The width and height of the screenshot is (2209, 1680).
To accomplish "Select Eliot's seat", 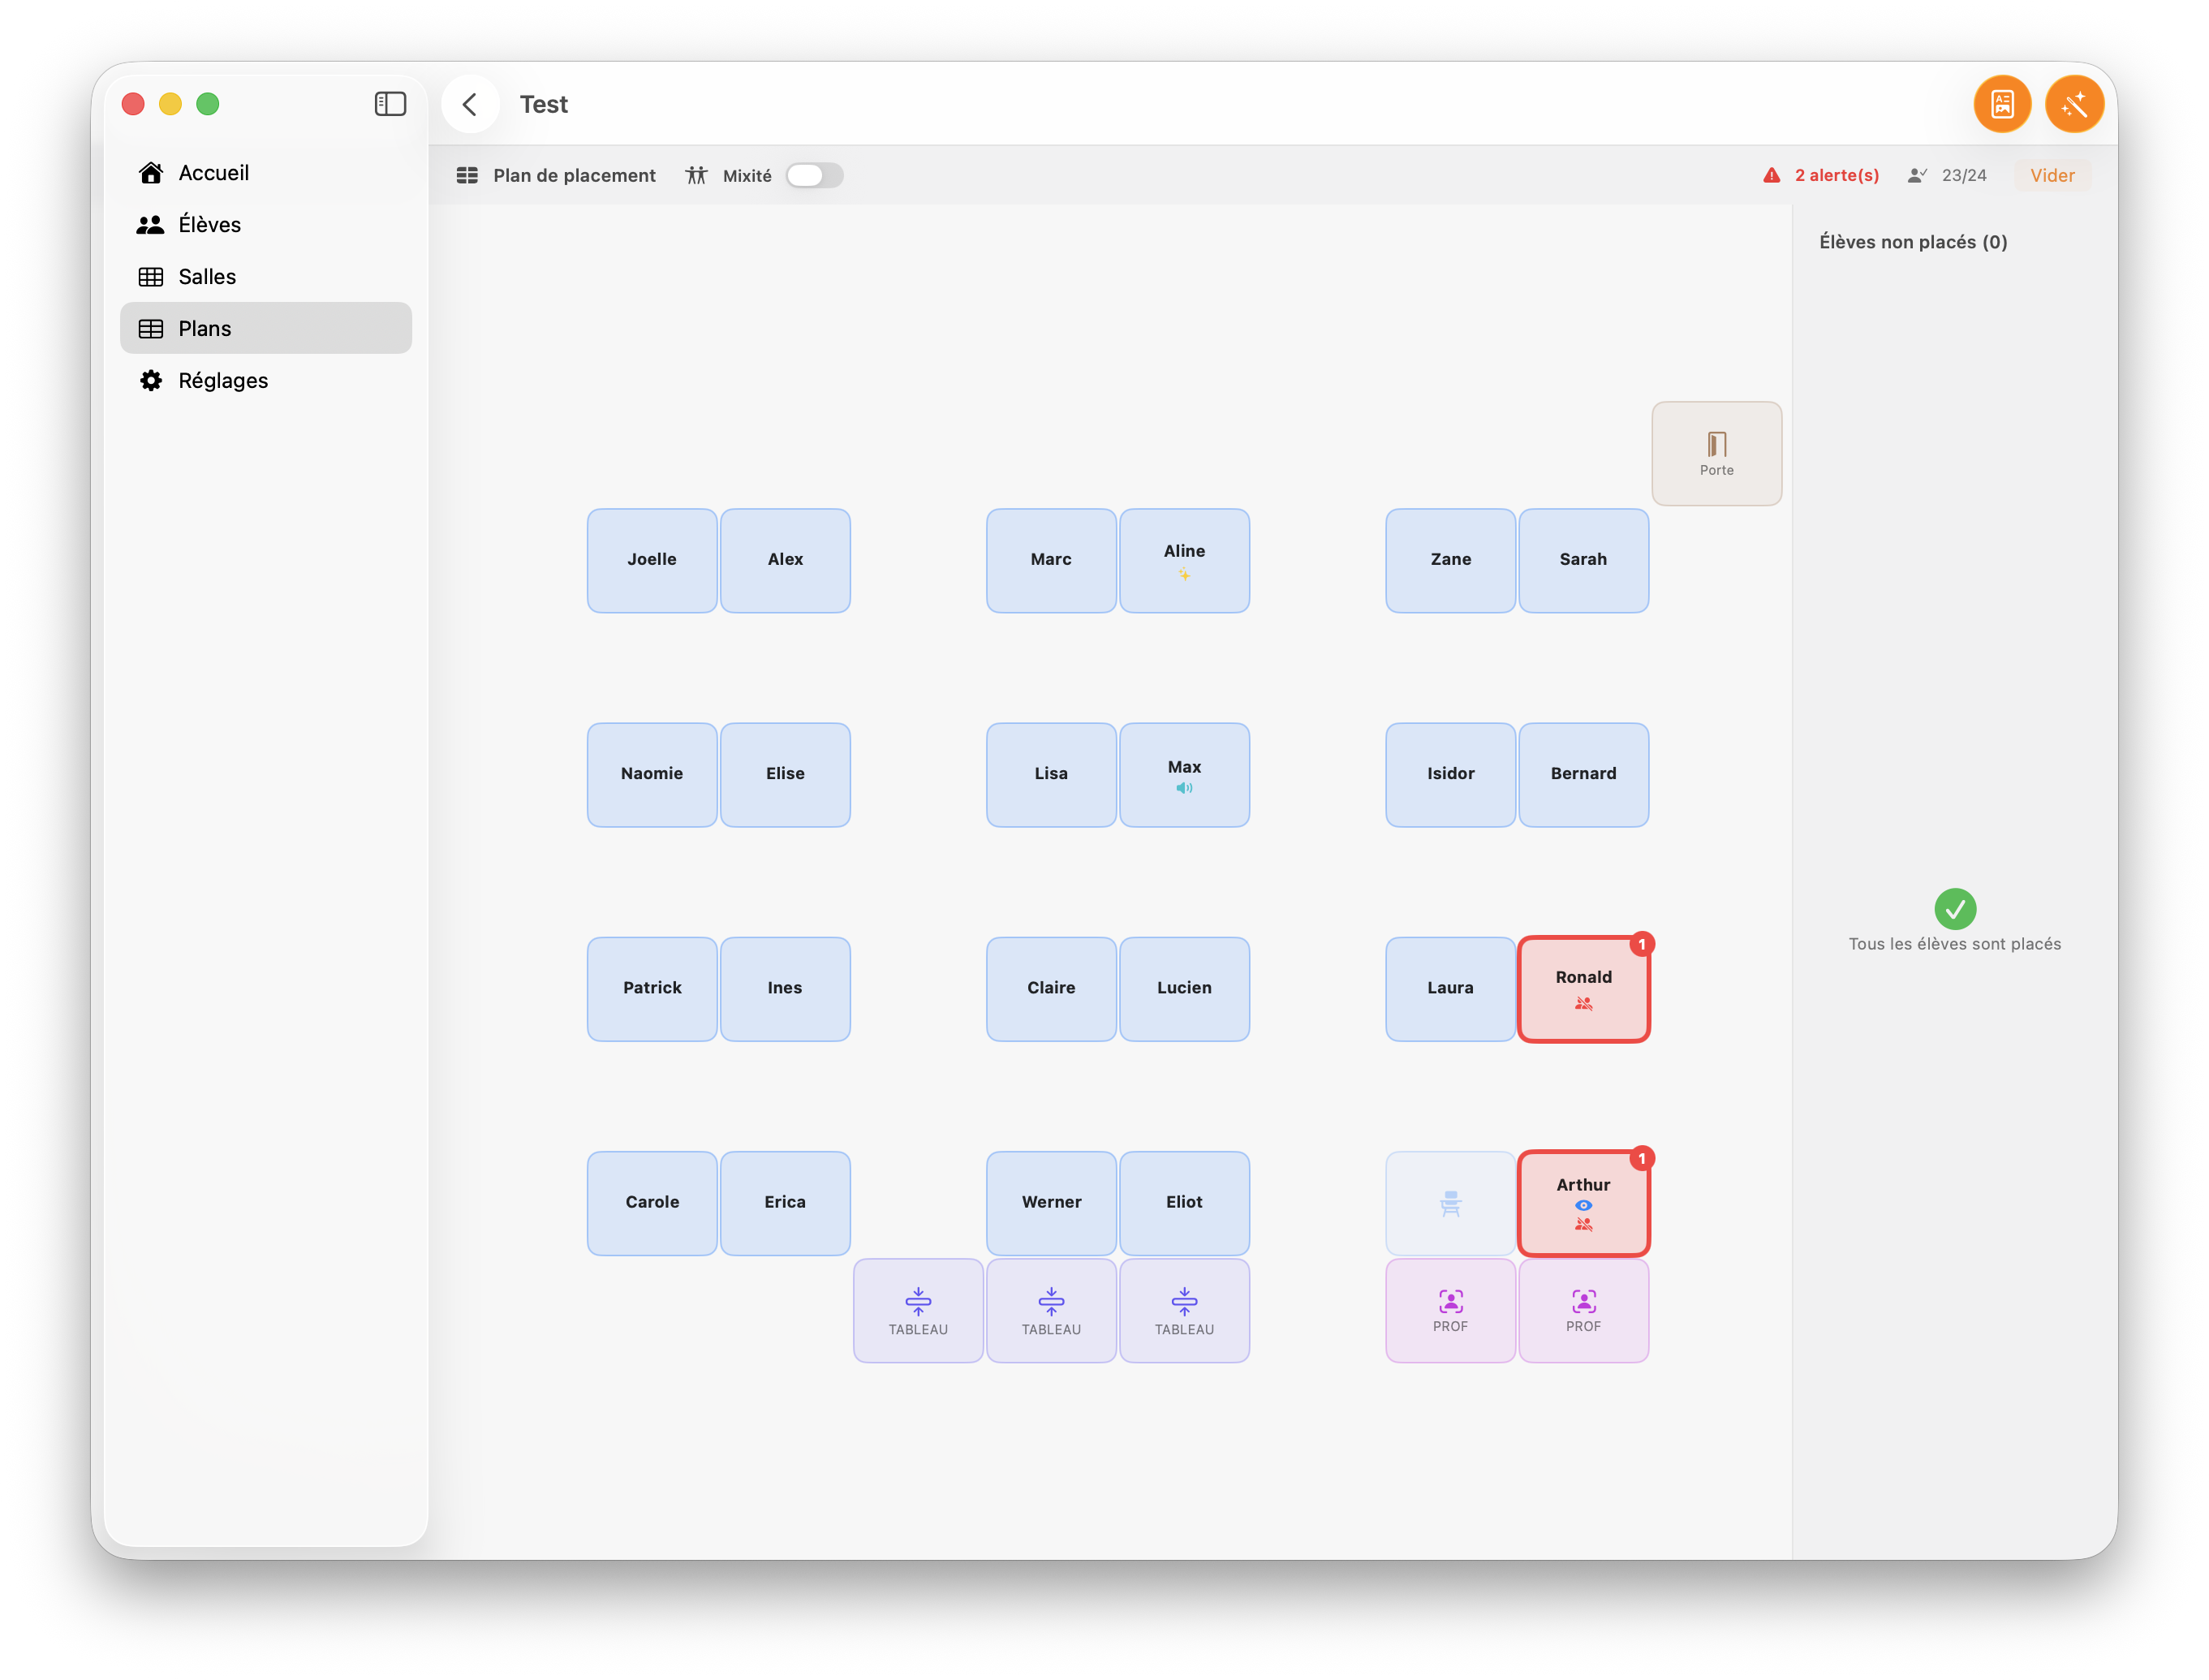I will (1184, 1203).
